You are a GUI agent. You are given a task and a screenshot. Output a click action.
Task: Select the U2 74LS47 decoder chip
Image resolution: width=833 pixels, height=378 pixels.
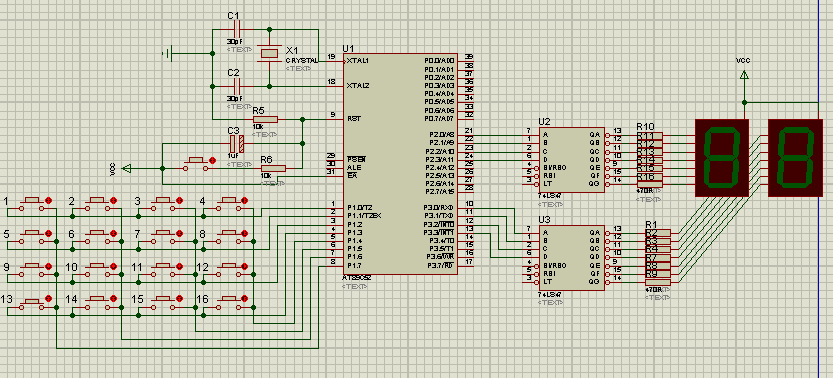571,160
